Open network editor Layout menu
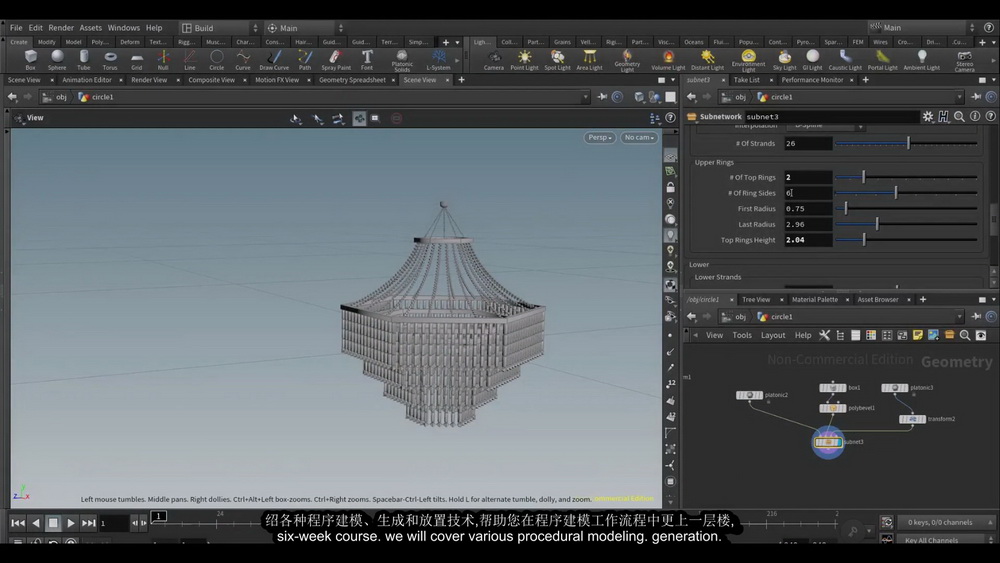 coord(773,335)
